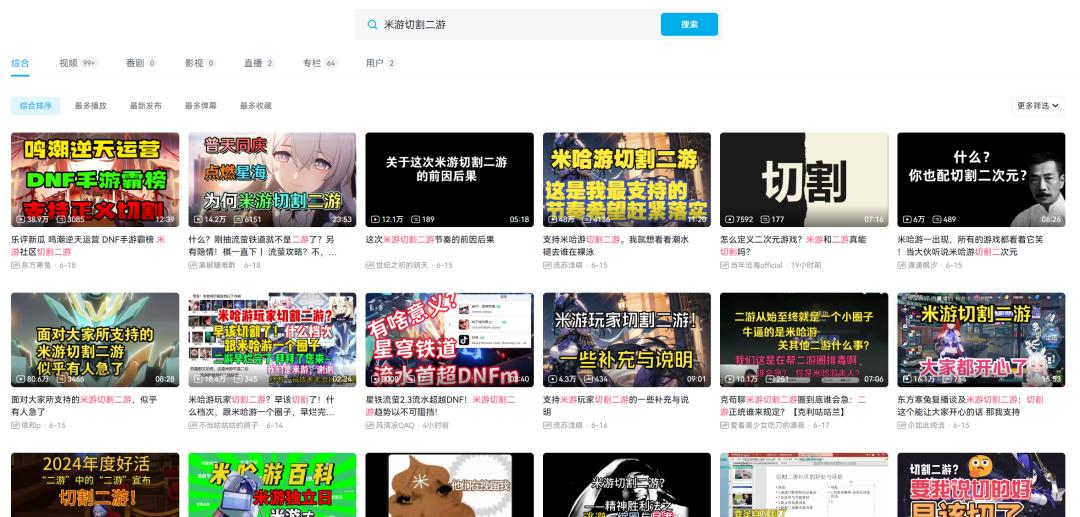Open the title starting 怎么定义二次元游戏
1080x517 pixels.
click(793, 246)
